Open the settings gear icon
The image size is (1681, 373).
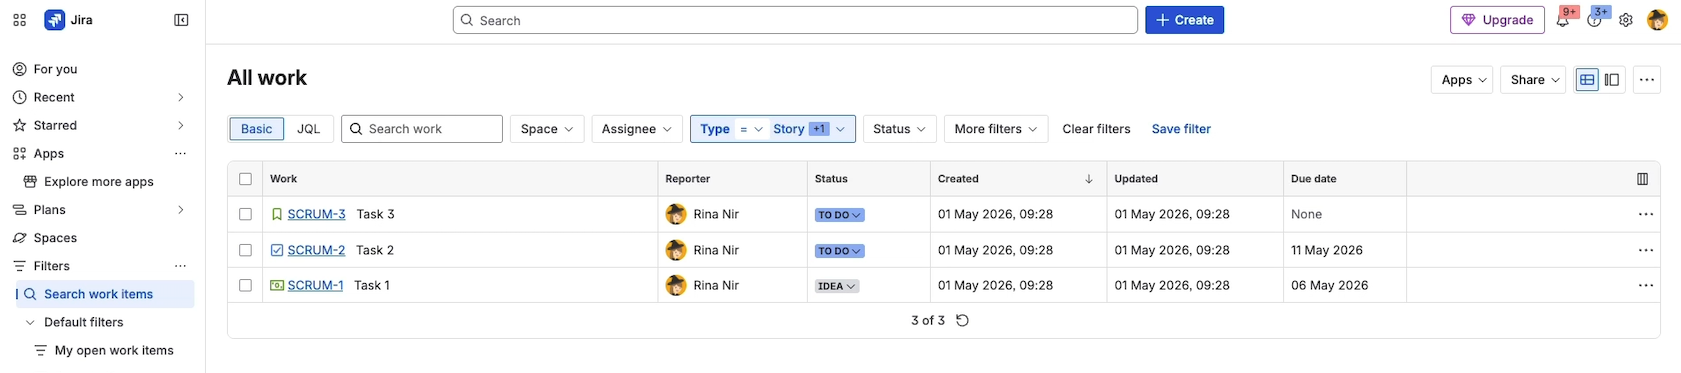click(x=1626, y=20)
